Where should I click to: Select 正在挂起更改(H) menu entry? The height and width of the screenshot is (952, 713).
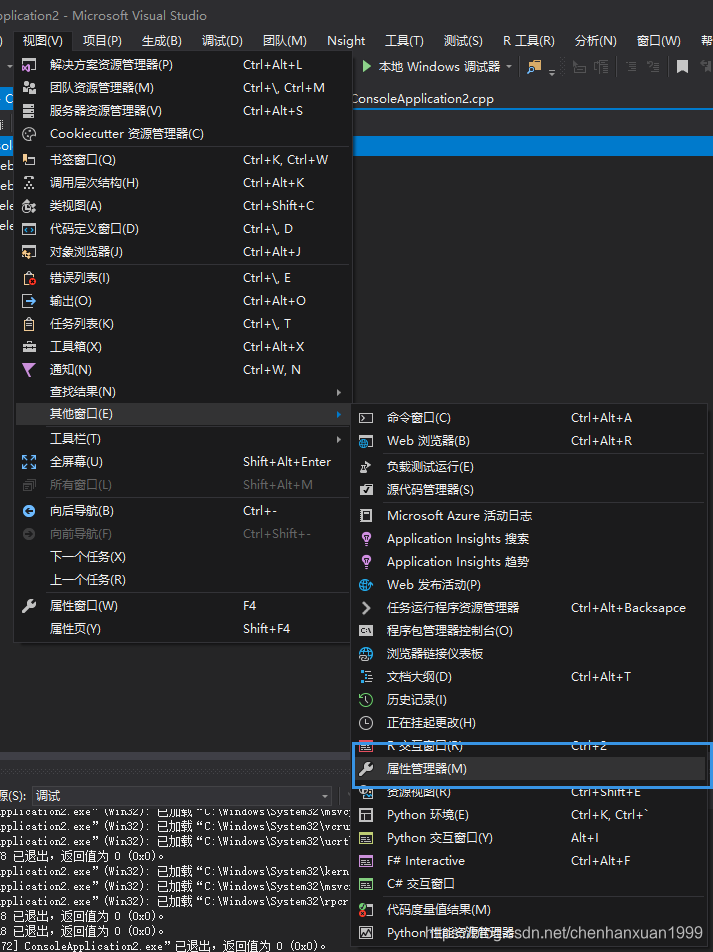click(x=529, y=723)
